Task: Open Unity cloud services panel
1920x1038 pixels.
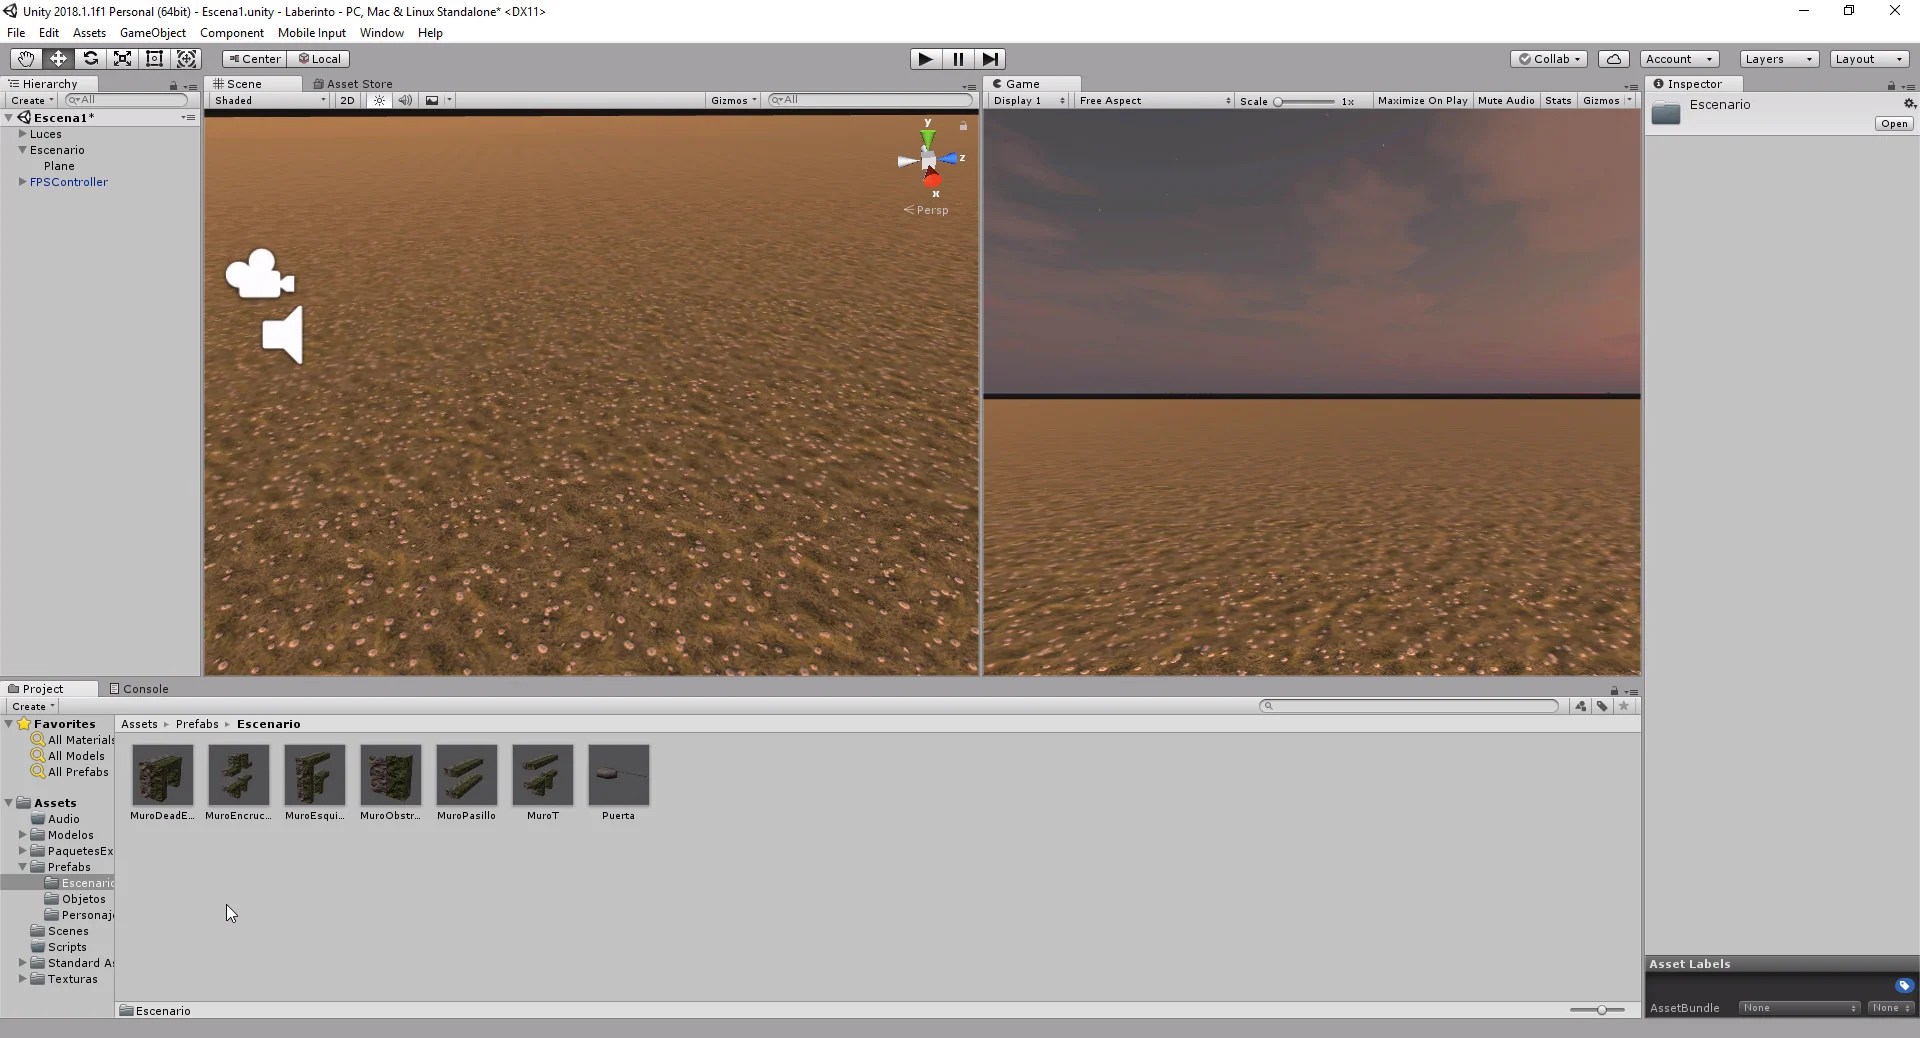Action: 1613,59
